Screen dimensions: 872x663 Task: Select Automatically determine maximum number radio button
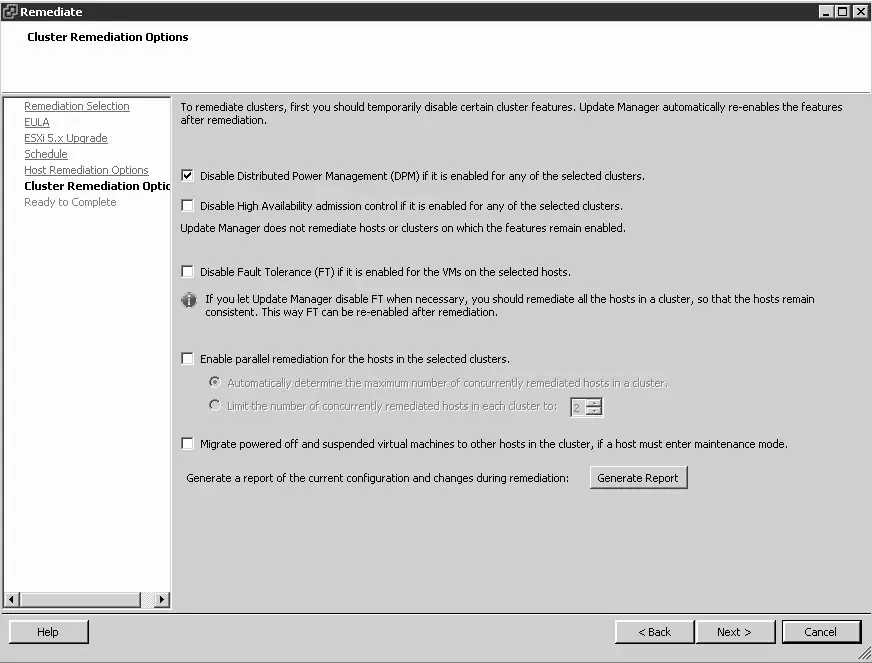(x=215, y=382)
